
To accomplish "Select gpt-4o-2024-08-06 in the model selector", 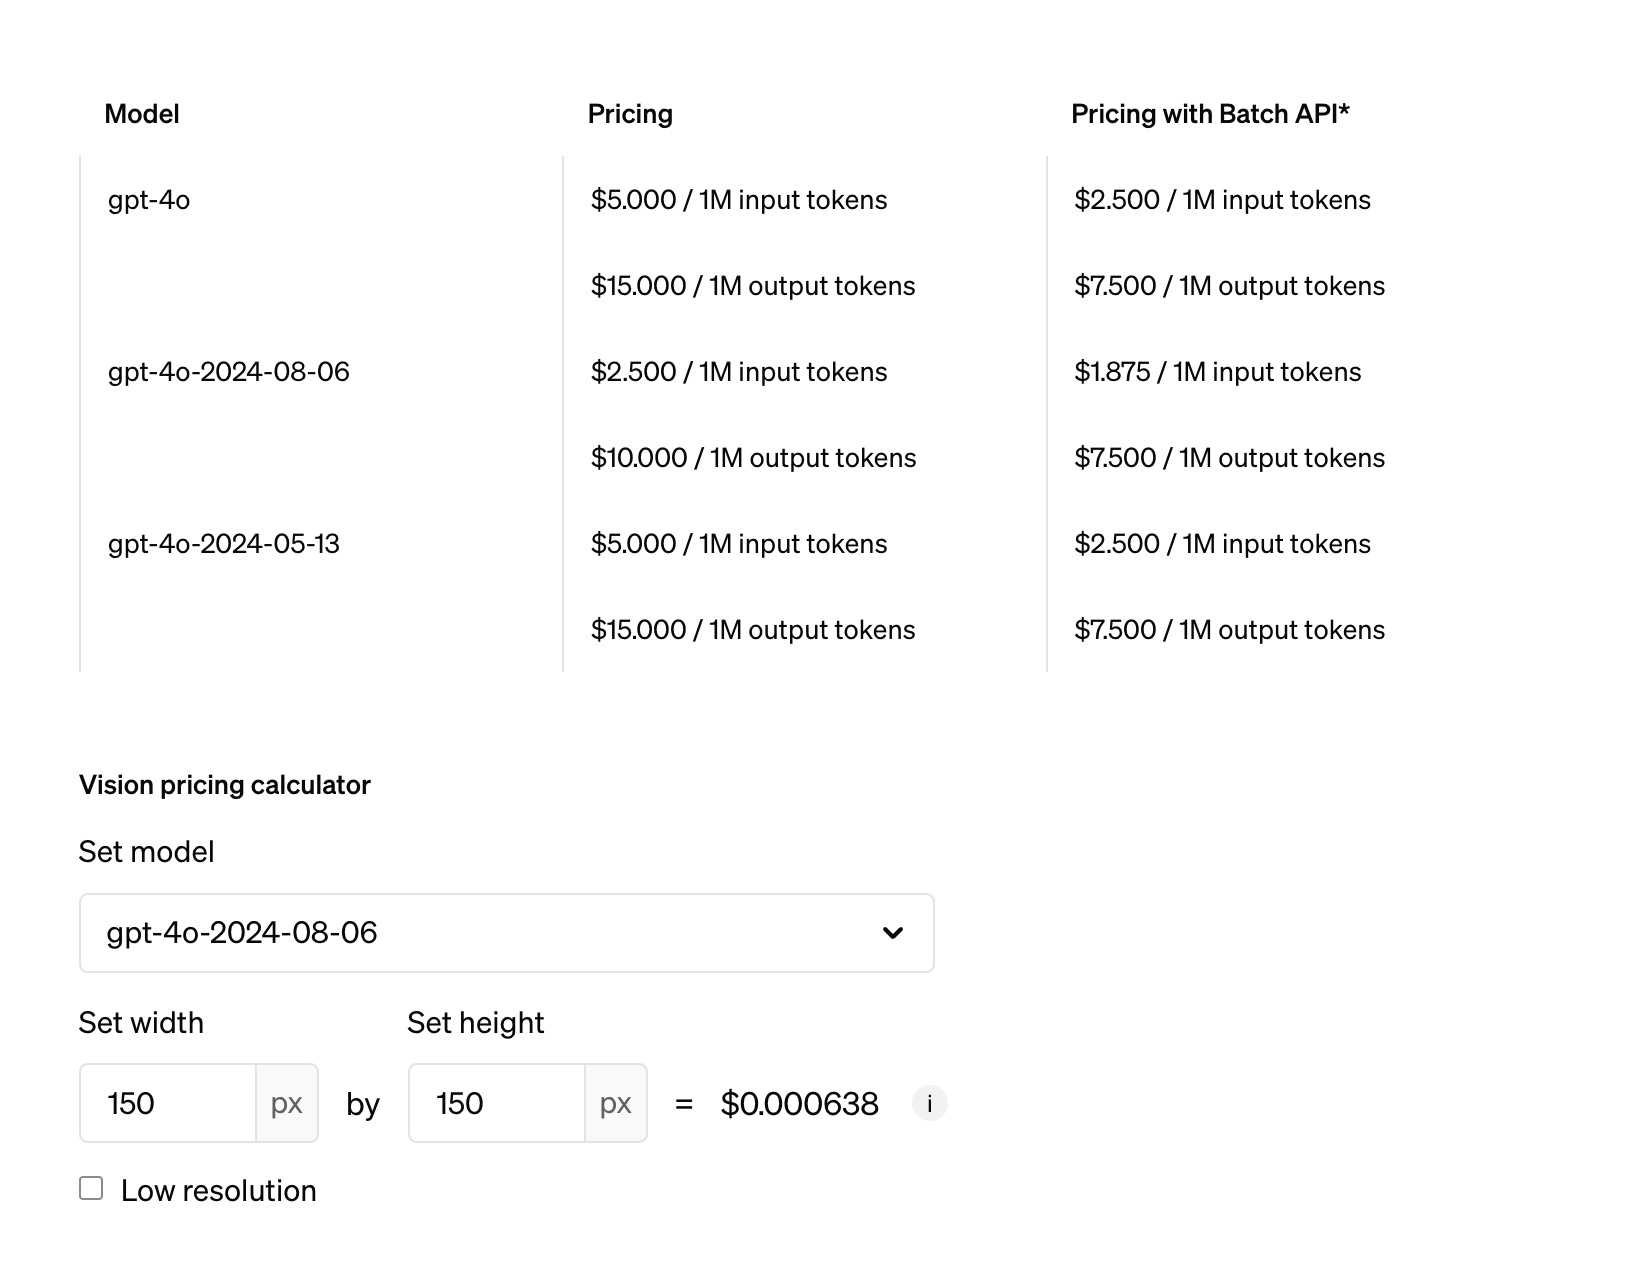I will (x=240, y=933).
